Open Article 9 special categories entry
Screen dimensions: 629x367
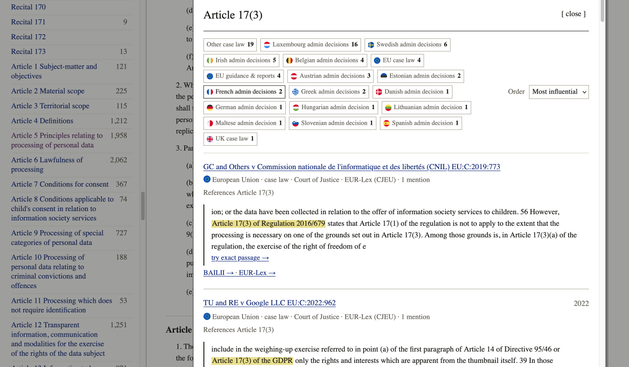[x=57, y=237]
